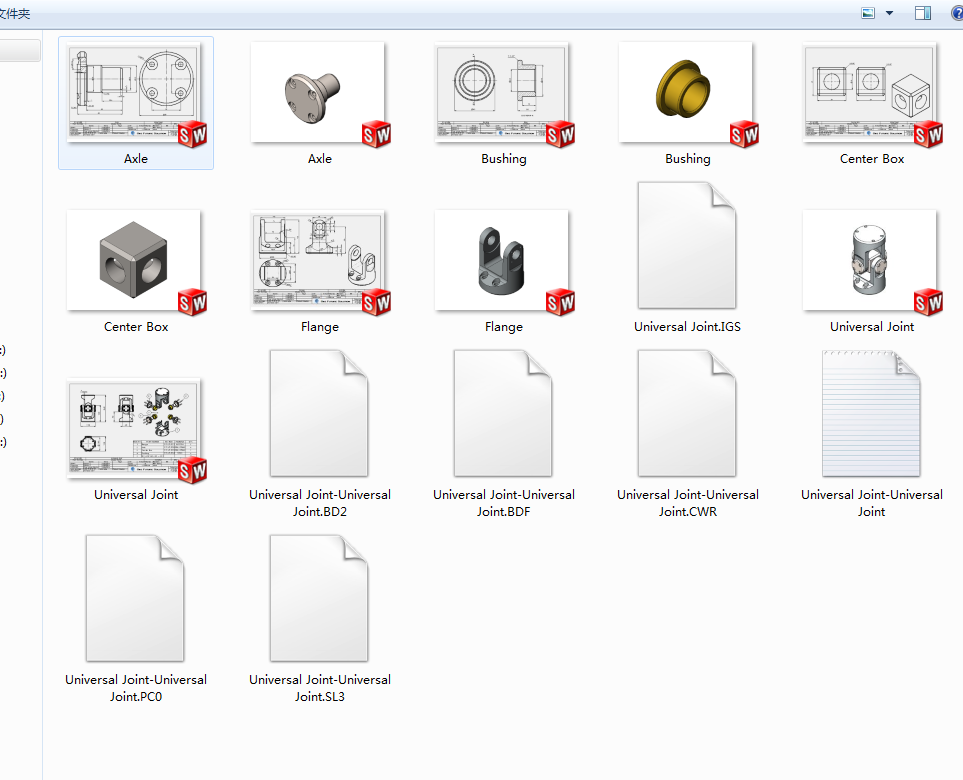Select the Axle 3D part file

[x=318, y=92]
